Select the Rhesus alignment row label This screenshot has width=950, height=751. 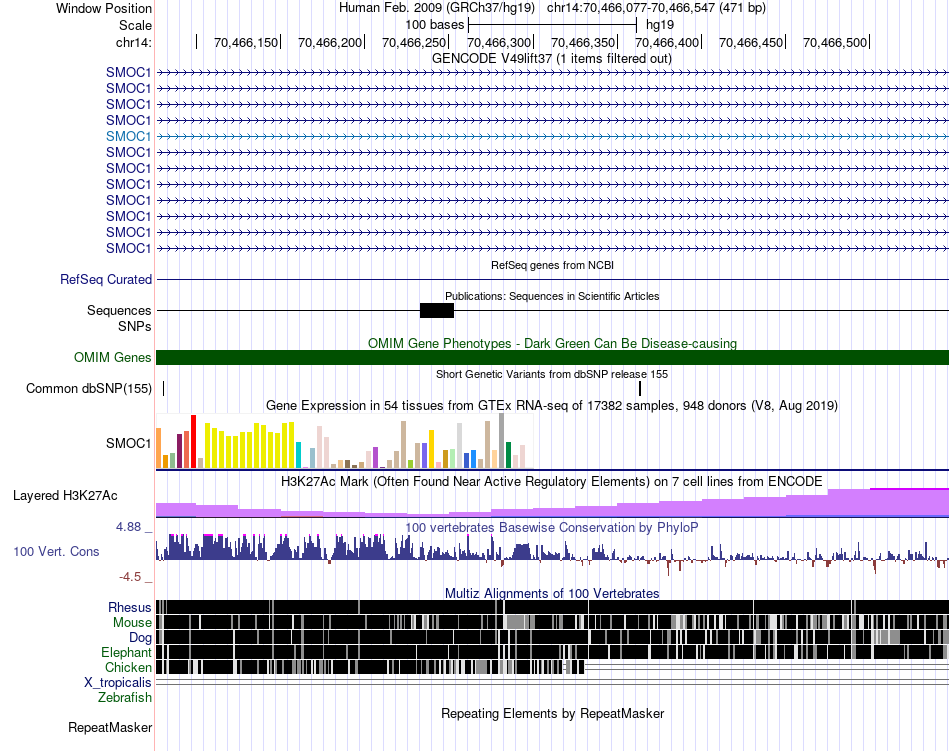[130, 607]
